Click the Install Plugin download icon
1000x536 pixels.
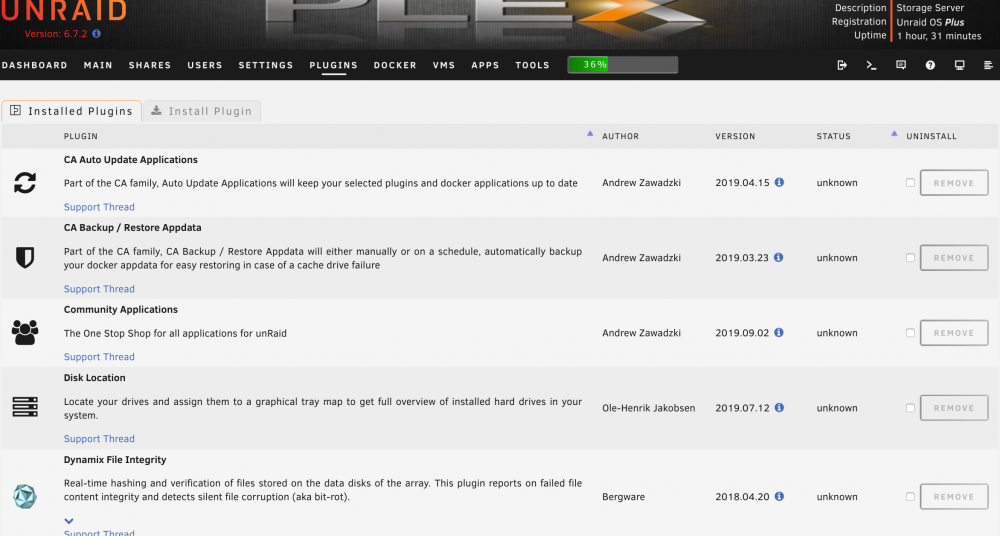pos(156,110)
